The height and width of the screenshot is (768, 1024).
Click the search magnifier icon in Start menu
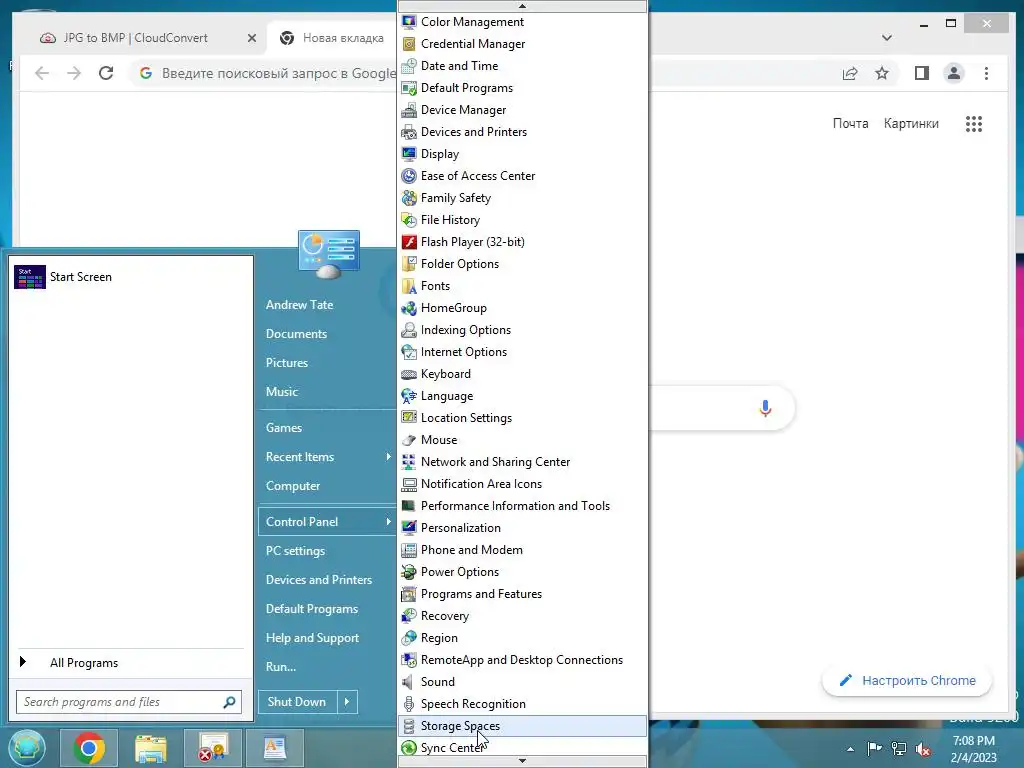[229, 702]
